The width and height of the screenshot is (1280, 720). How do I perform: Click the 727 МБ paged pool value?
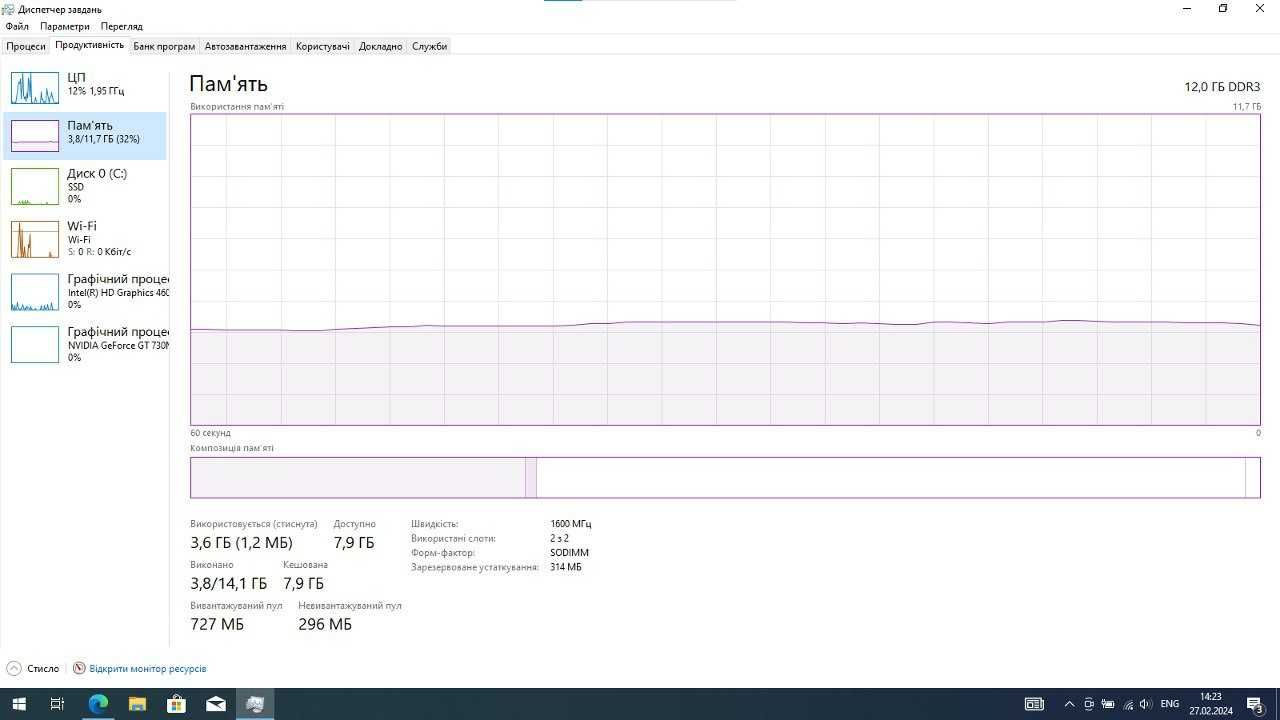coord(217,624)
